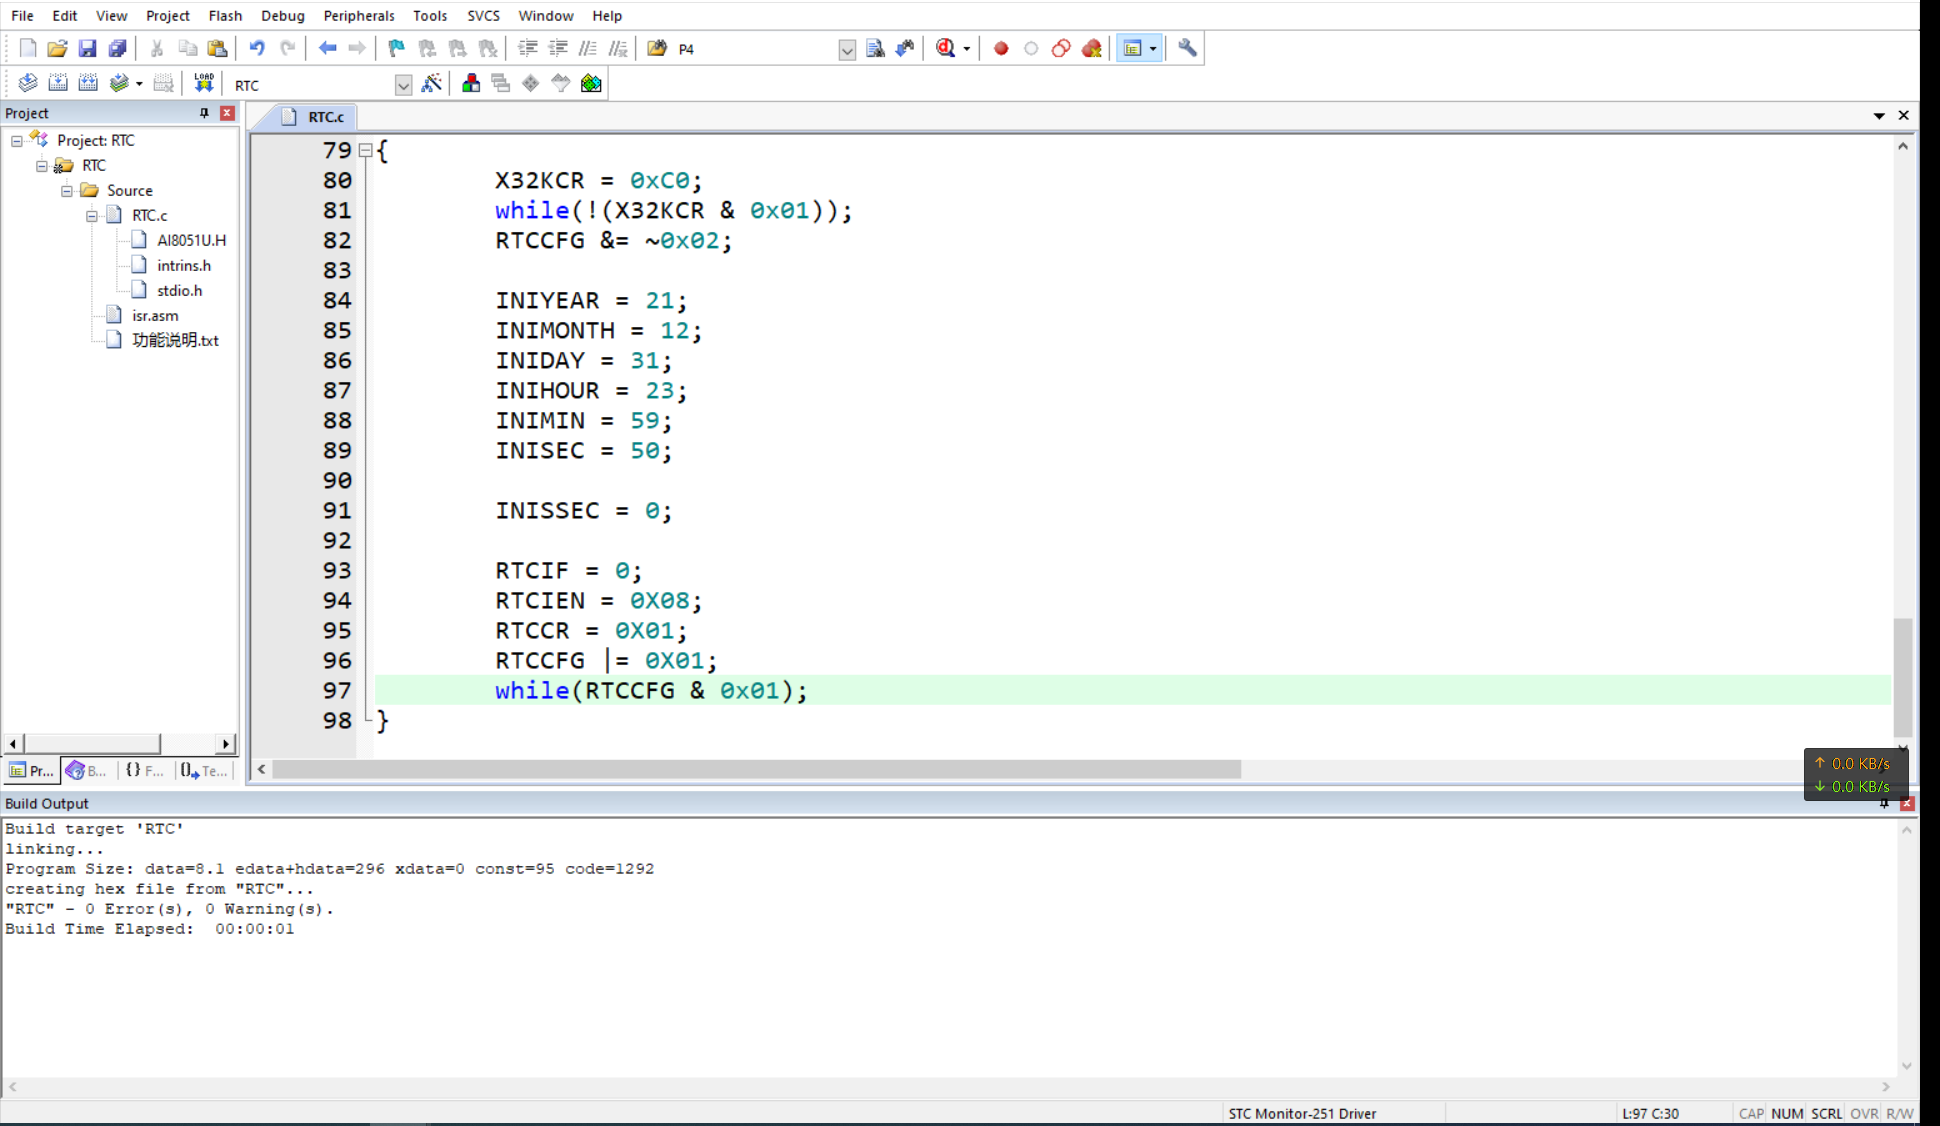Create a new file with the New icon
The height and width of the screenshot is (1126, 1940).
pos(28,48)
